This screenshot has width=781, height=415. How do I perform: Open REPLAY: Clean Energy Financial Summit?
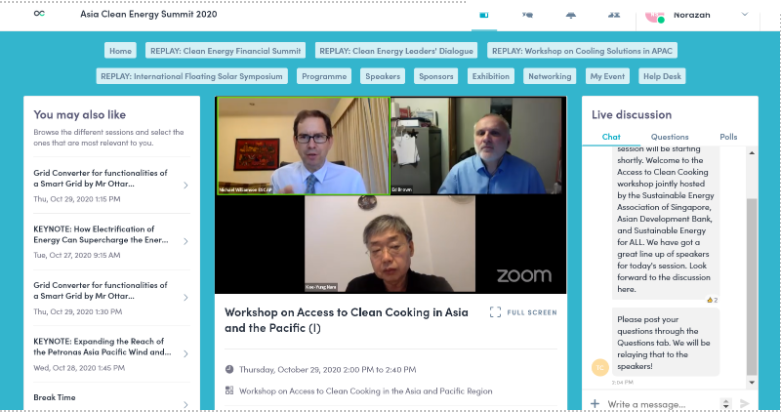tap(225, 51)
